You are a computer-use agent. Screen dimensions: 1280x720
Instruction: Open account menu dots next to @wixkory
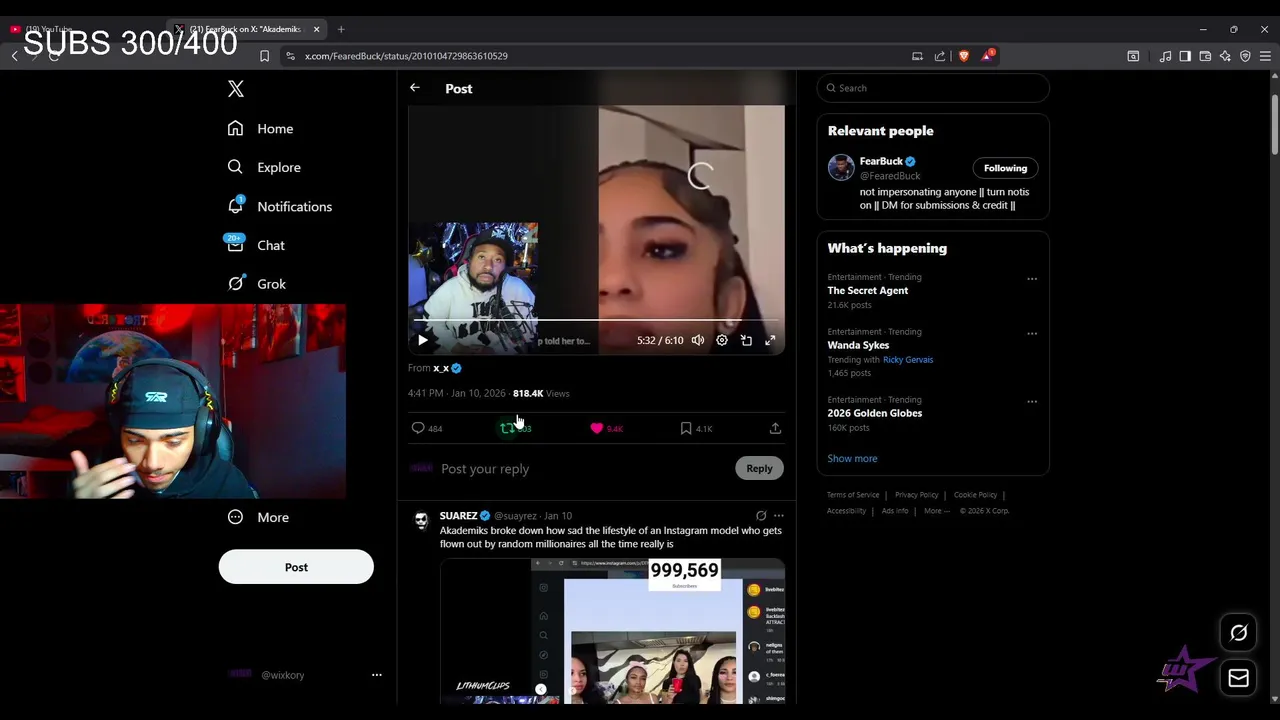click(x=377, y=675)
